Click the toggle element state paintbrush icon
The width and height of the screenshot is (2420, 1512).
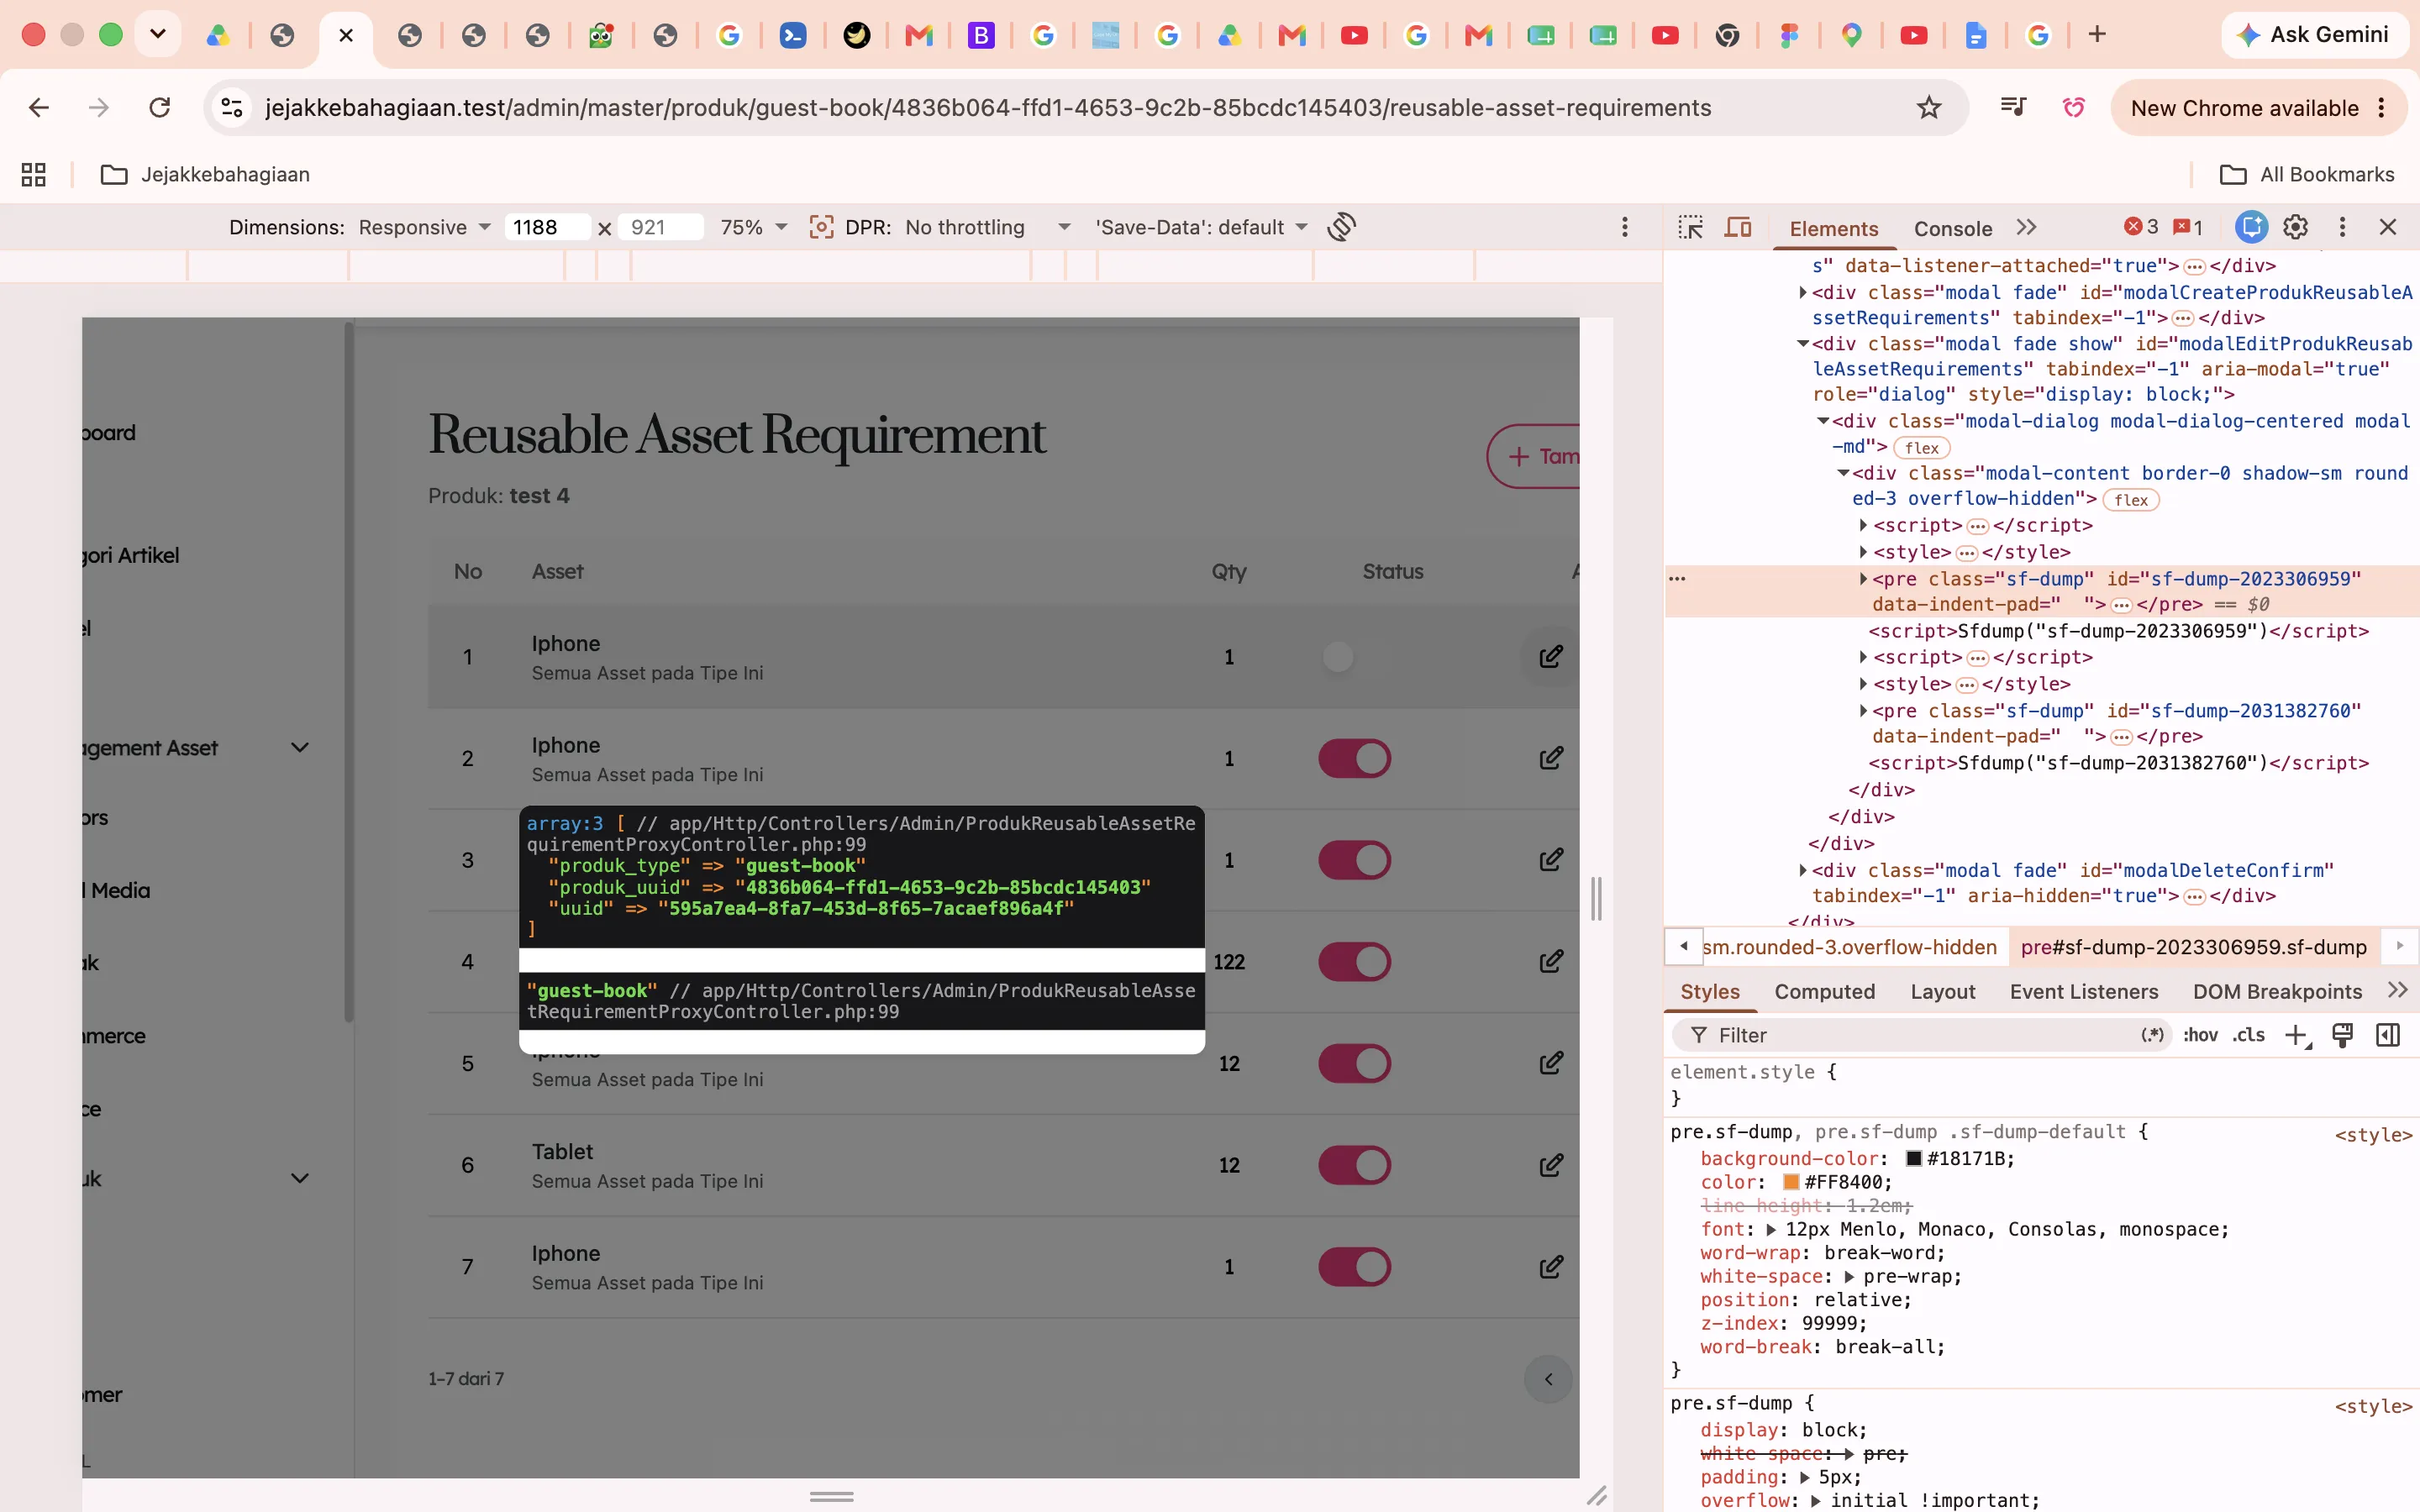point(2342,1035)
